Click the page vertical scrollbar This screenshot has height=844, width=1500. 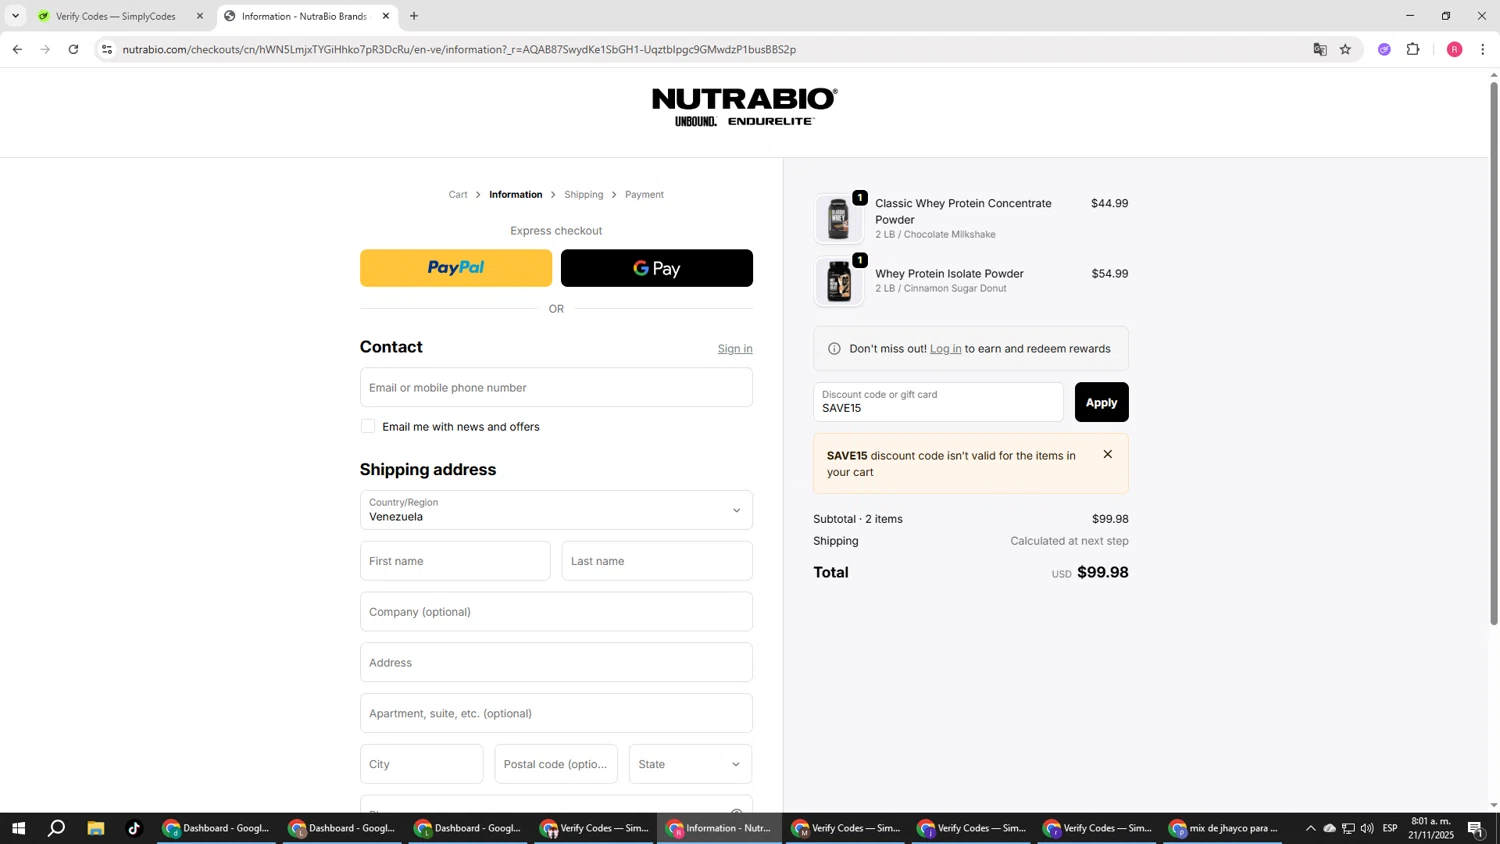click(1494, 354)
